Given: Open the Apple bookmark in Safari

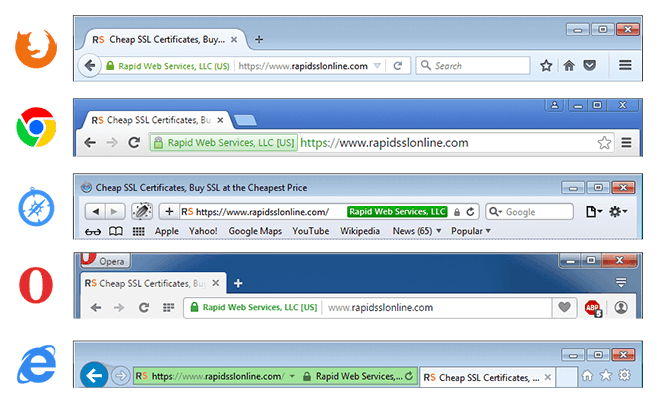Looking at the screenshot, I should pos(167,231).
